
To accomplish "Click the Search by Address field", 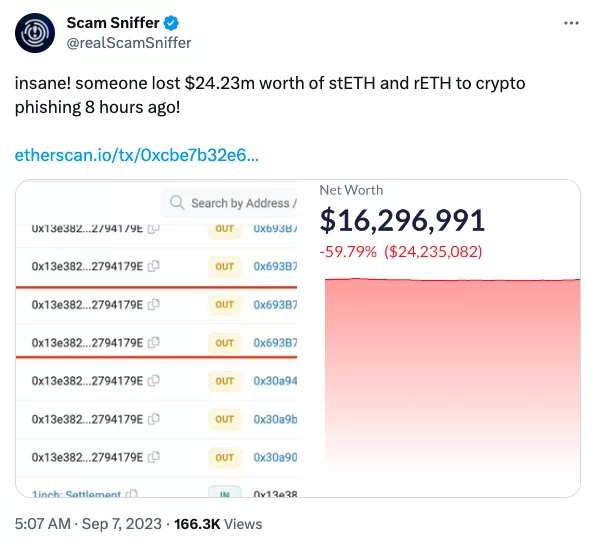I will coord(229,203).
